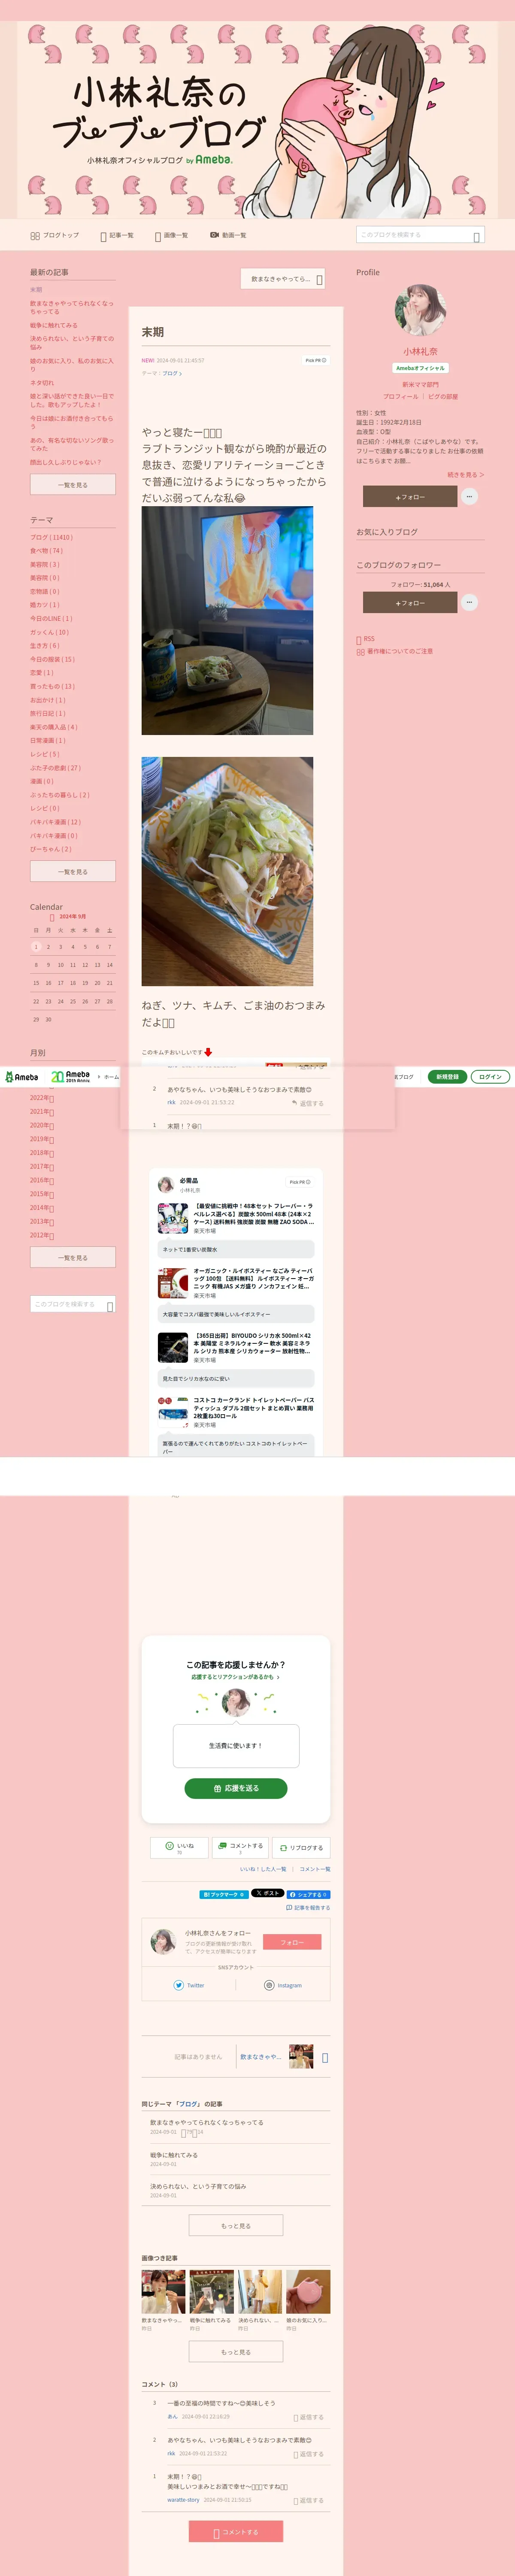Click Ameba 20th Anniversary logo
The image size is (515, 2576).
coord(70,1077)
